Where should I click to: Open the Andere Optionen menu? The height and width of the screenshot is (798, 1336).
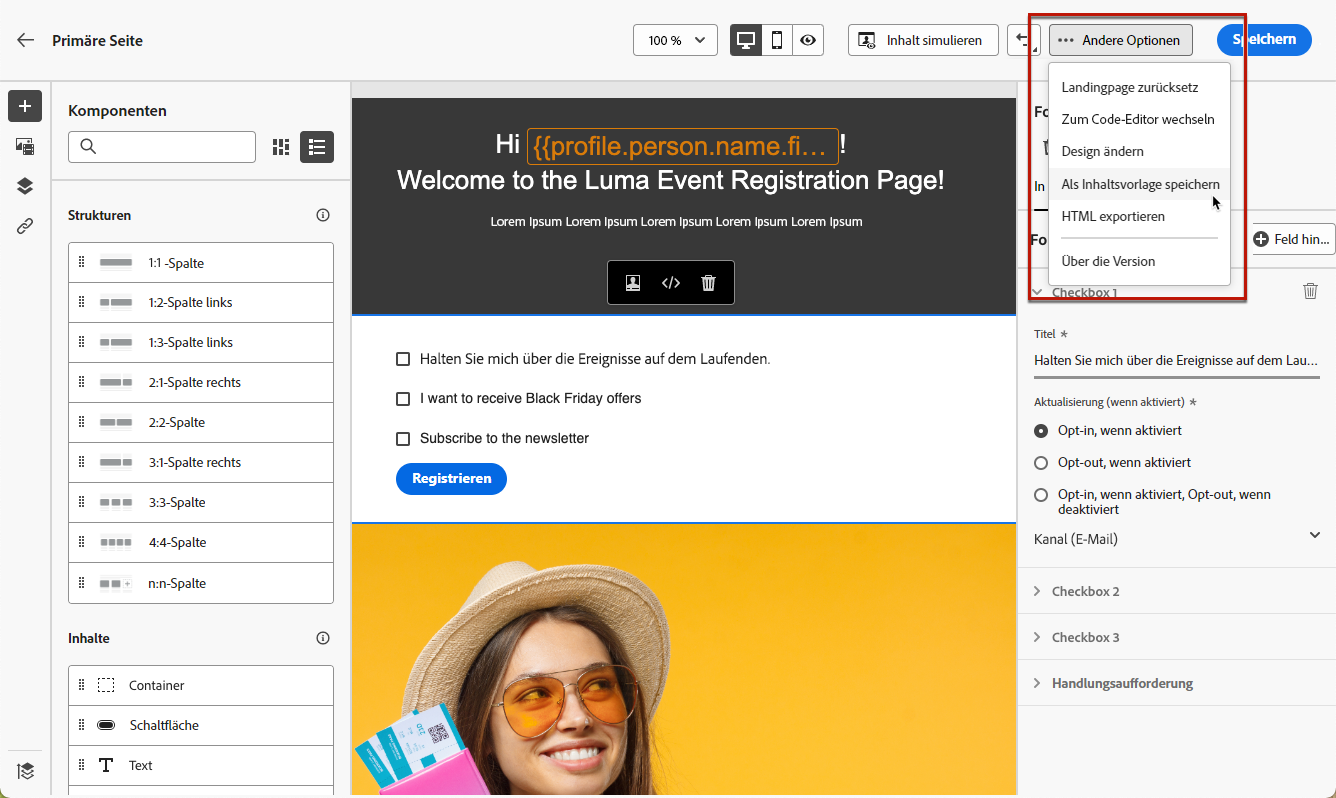point(1120,41)
